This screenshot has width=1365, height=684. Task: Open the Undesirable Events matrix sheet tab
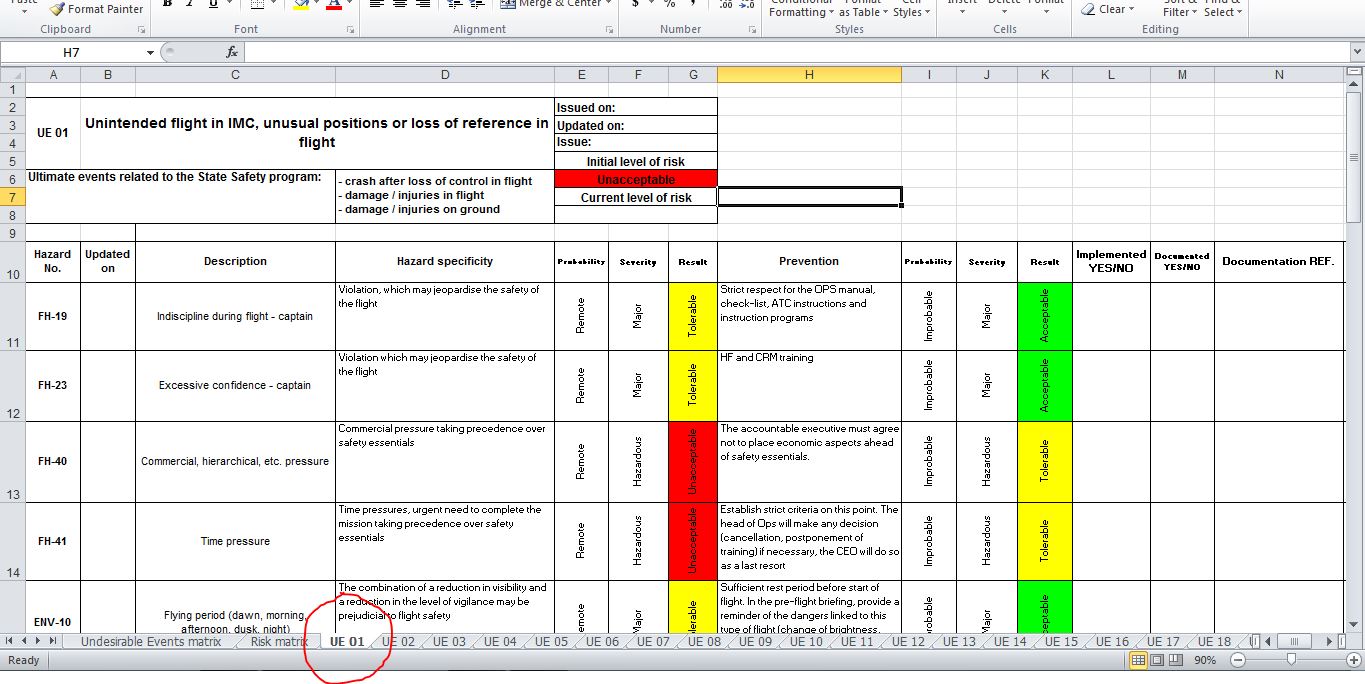(x=151, y=642)
